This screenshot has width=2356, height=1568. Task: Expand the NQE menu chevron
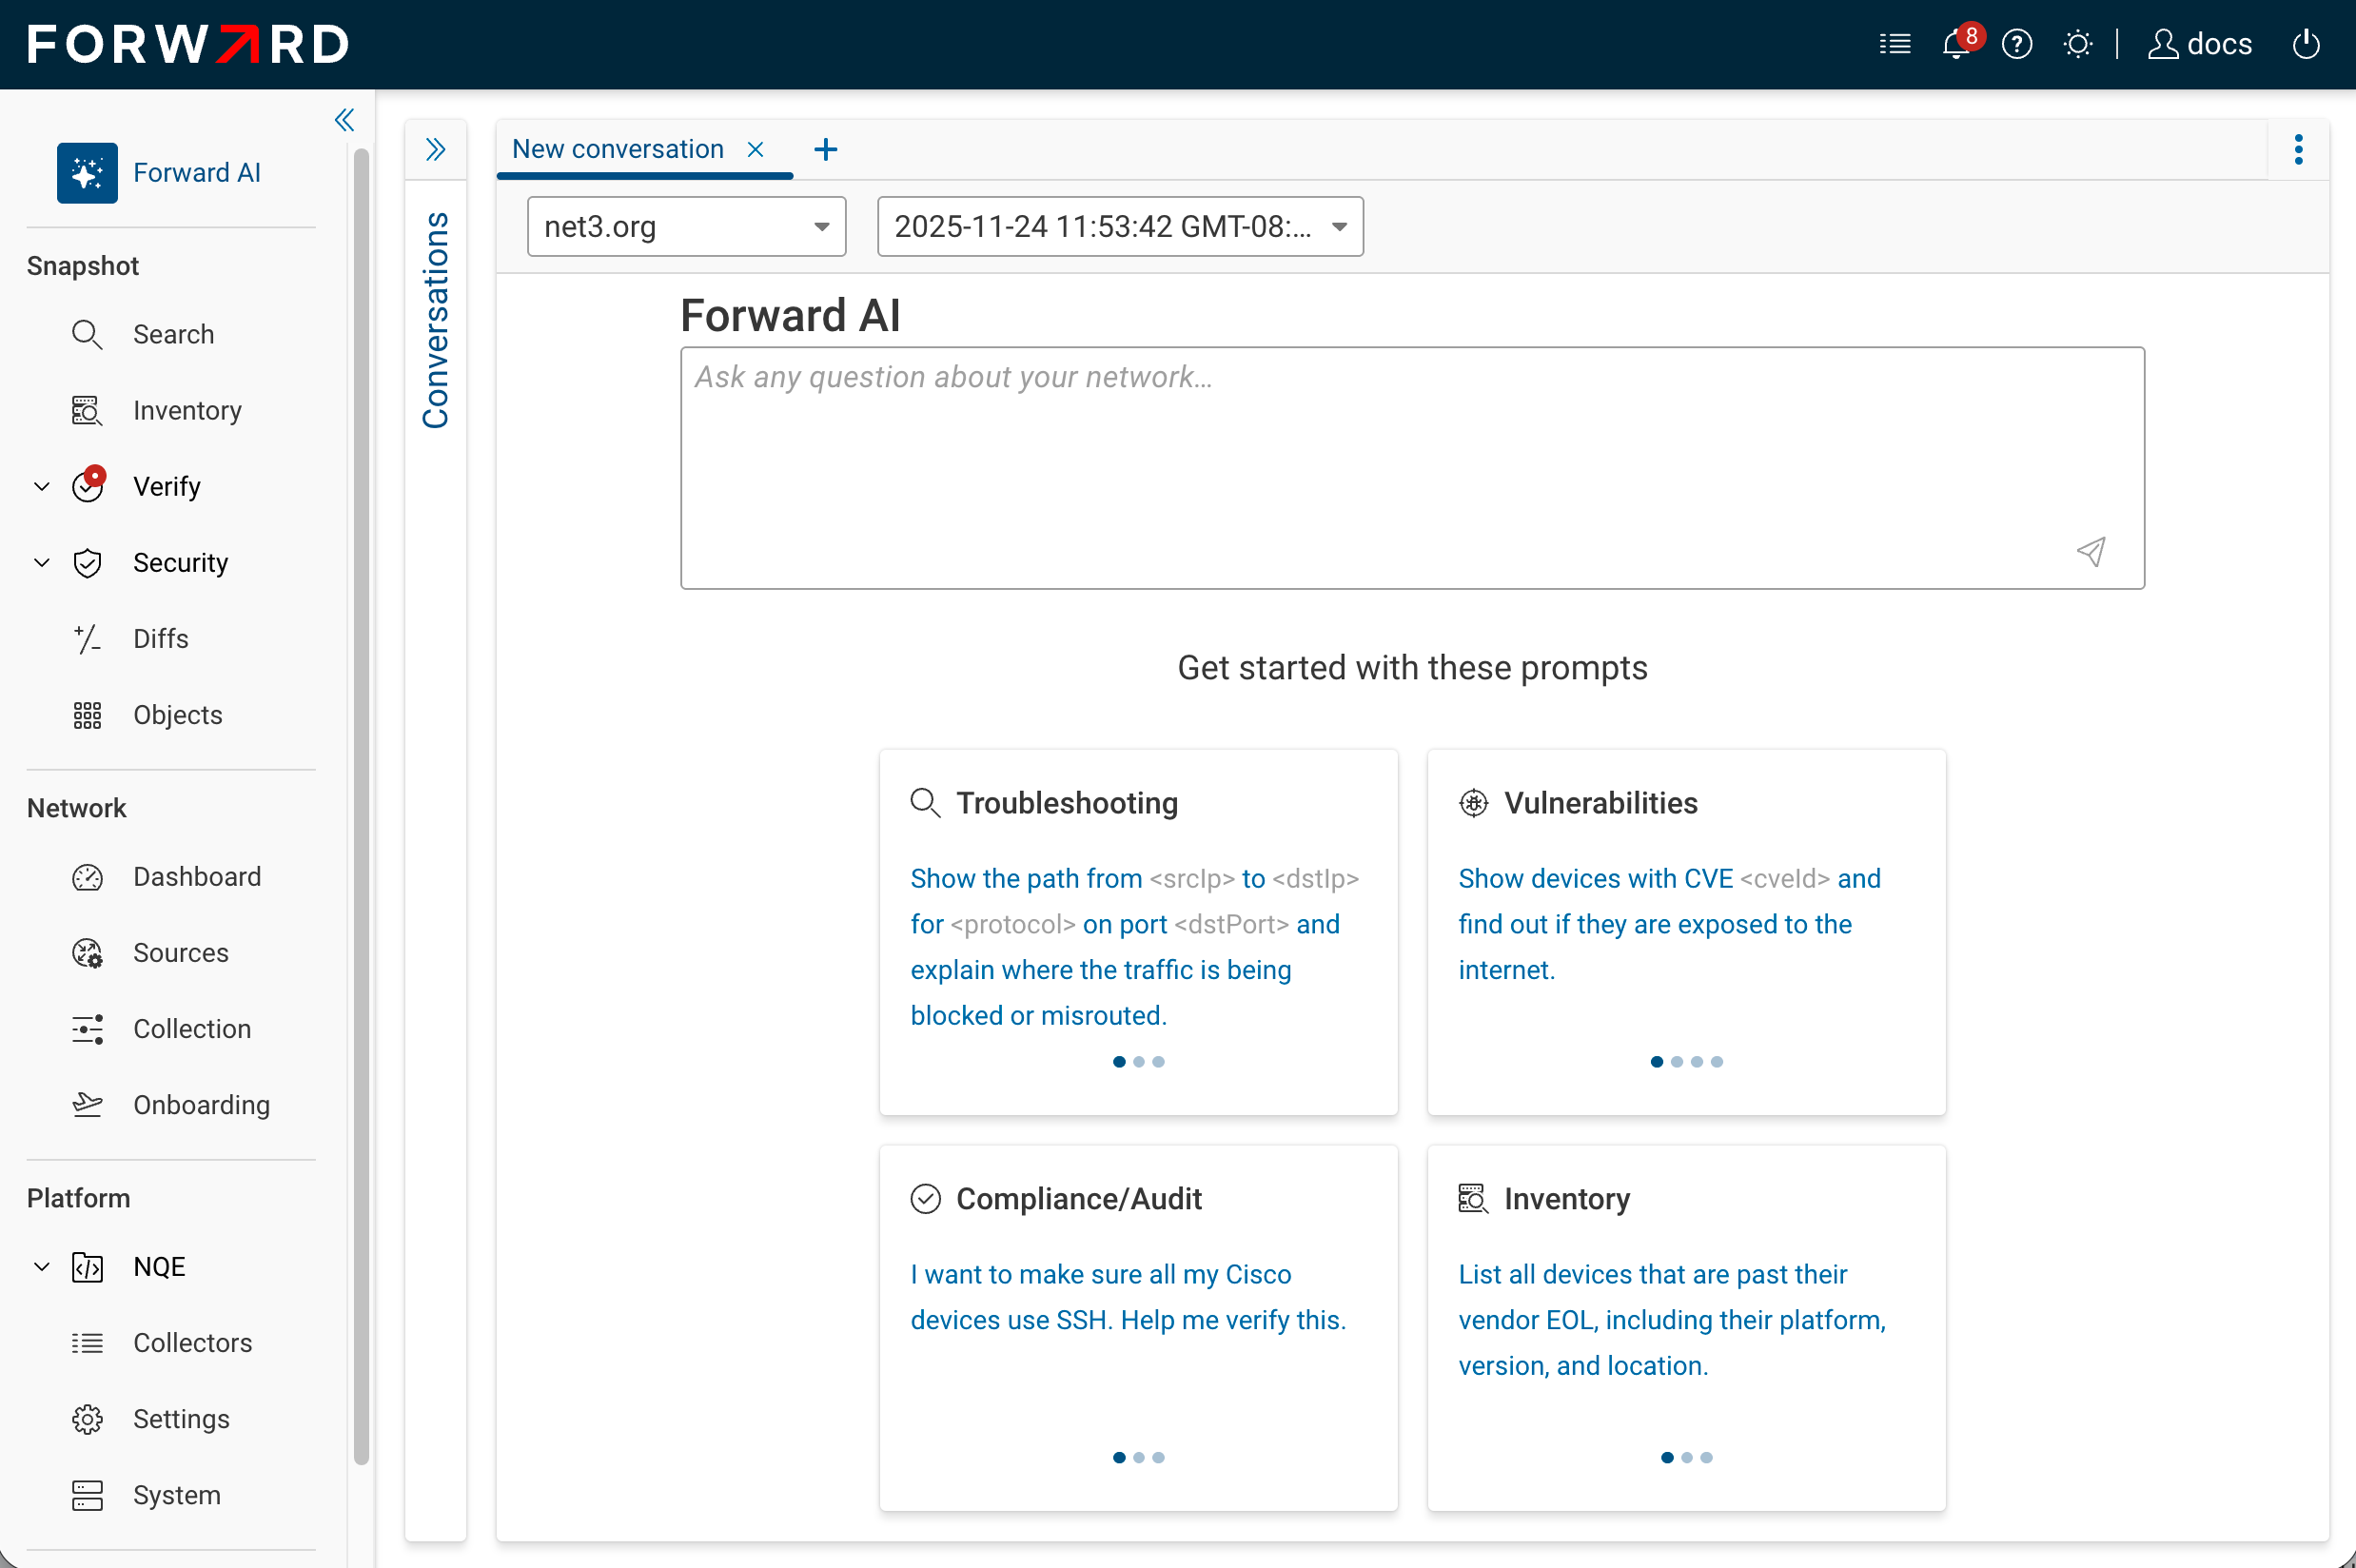[42, 1267]
